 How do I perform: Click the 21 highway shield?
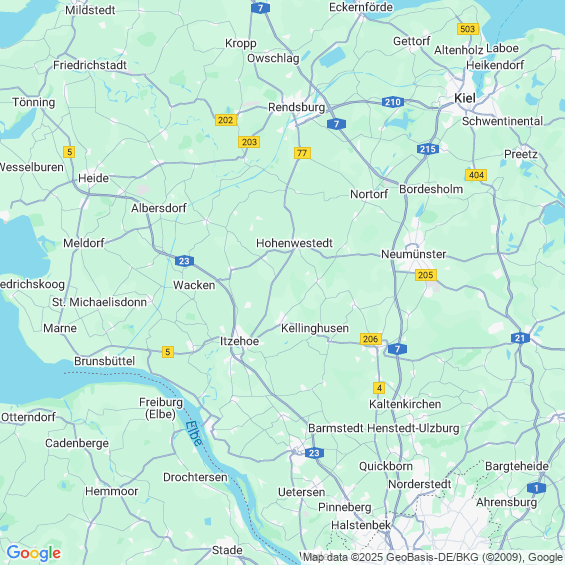(x=520, y=338)
